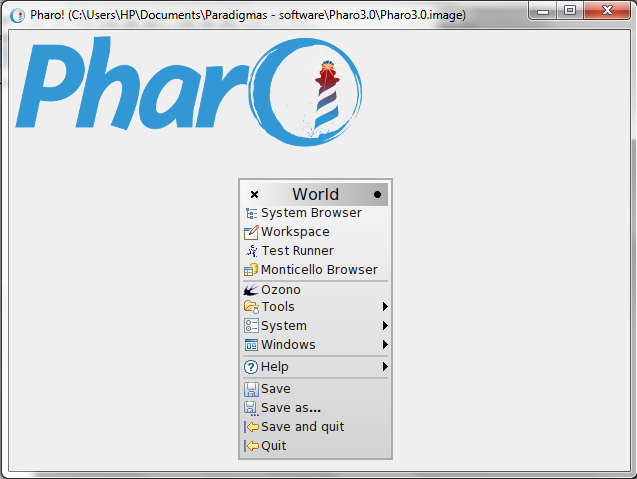Click the World menu title bar
Image resolution: width=637 pixels, height=479 pixels.
tap(315, 195)
